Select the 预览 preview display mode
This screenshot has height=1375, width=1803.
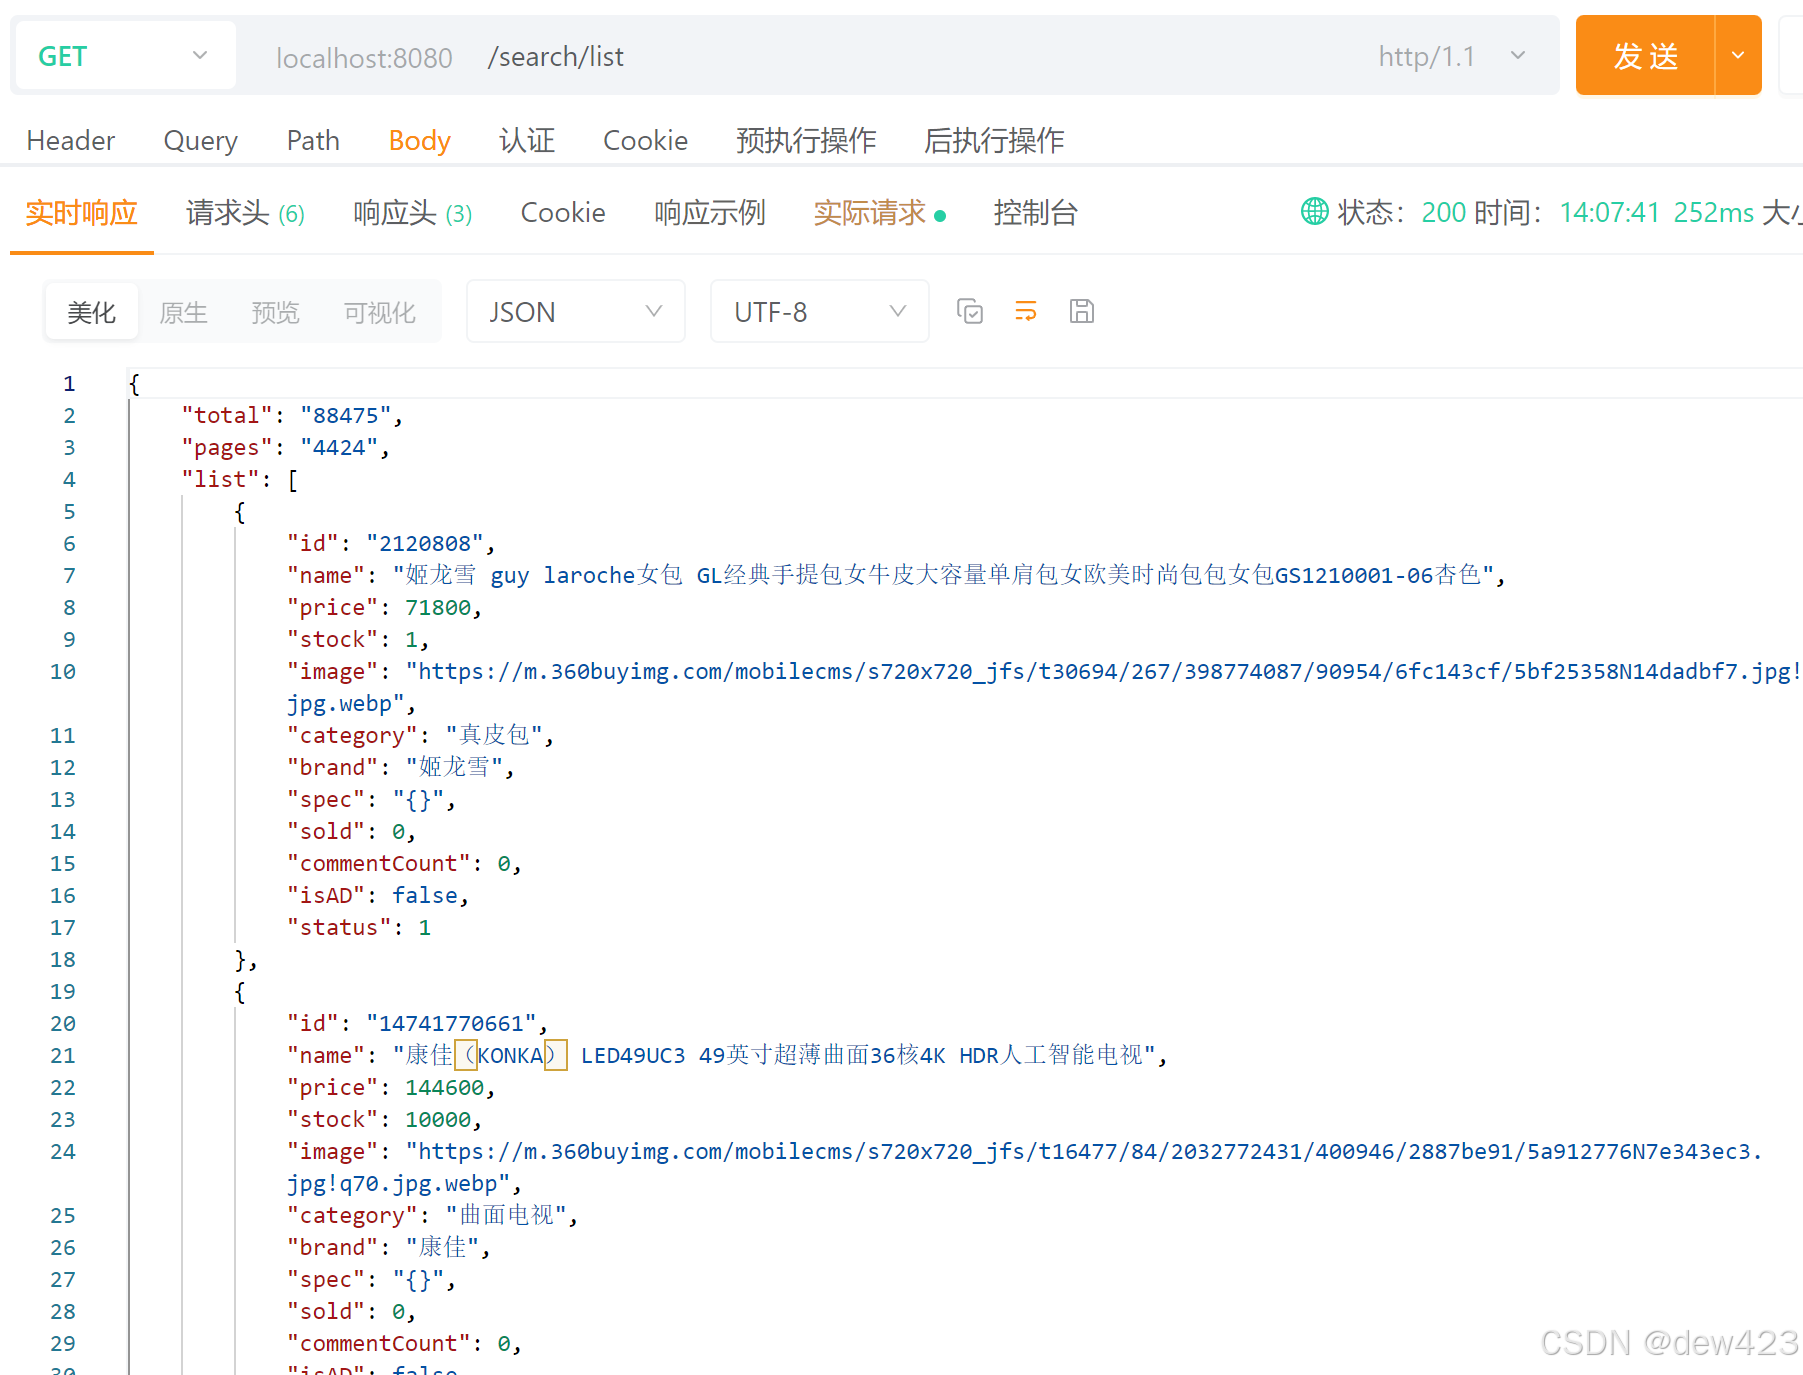(275, 311)
